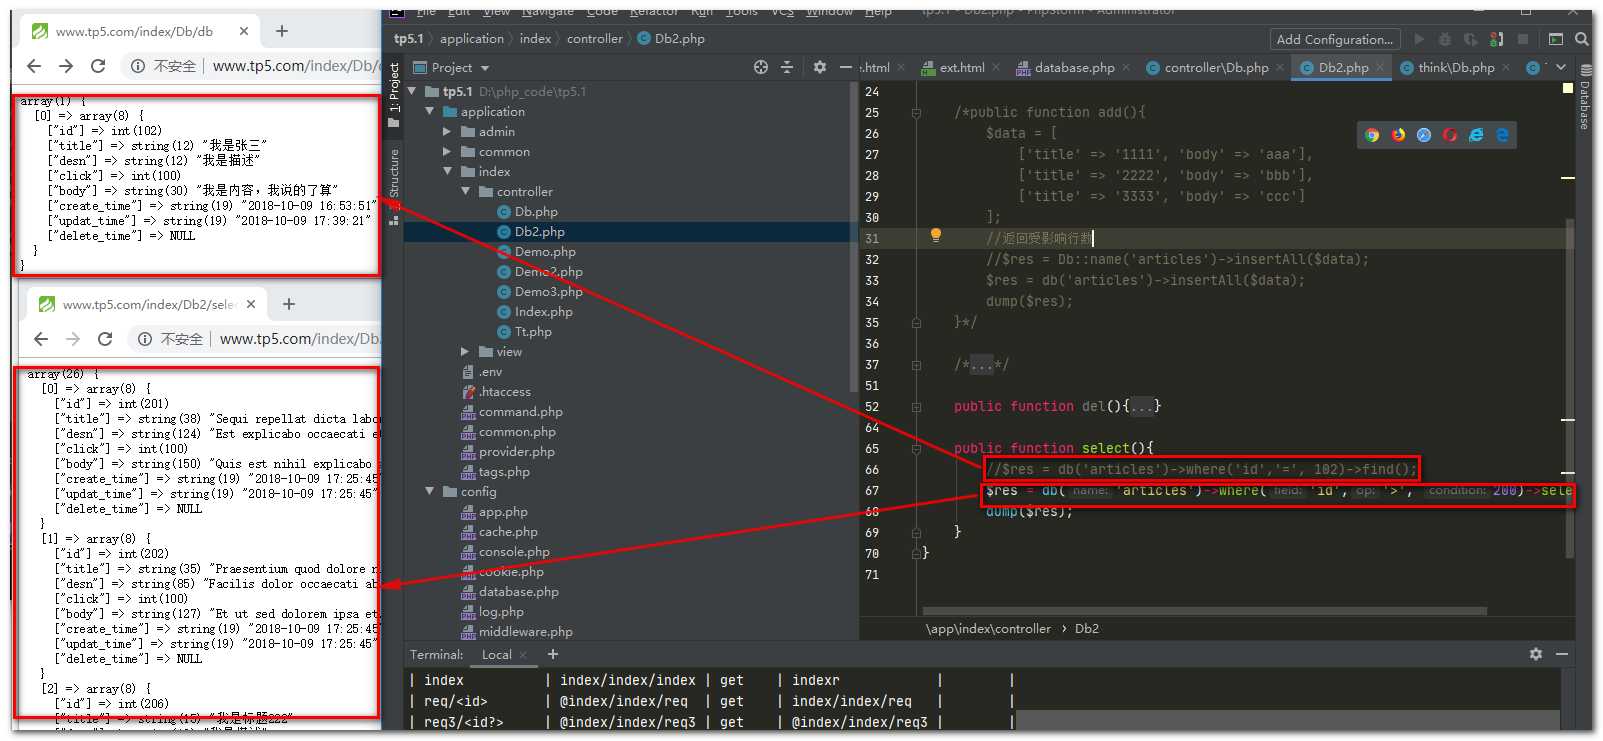Viewport: 1603px width, 741px height.
Task: Expand the common folder
Action: [x=448, y=151]
